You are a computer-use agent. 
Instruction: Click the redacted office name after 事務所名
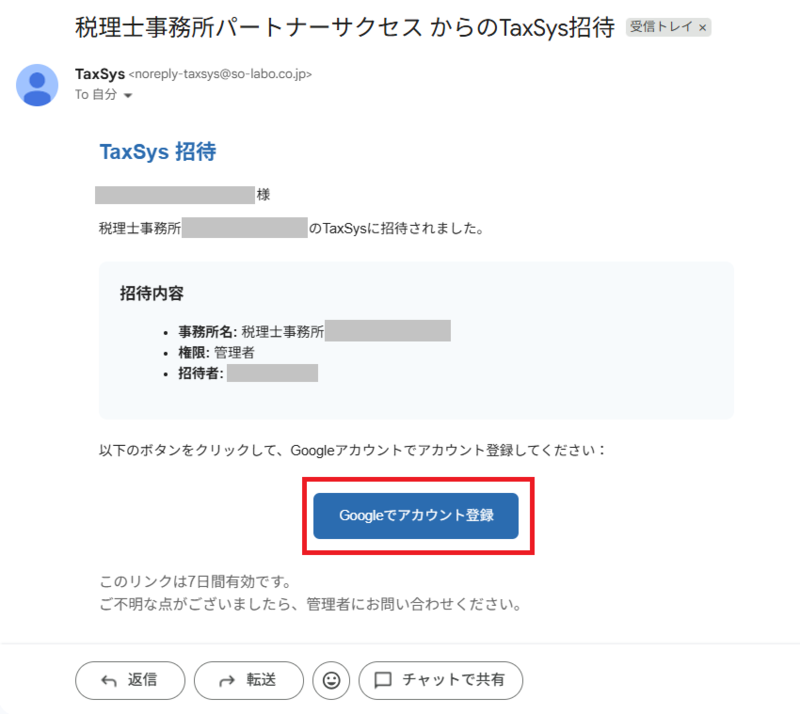388,331
